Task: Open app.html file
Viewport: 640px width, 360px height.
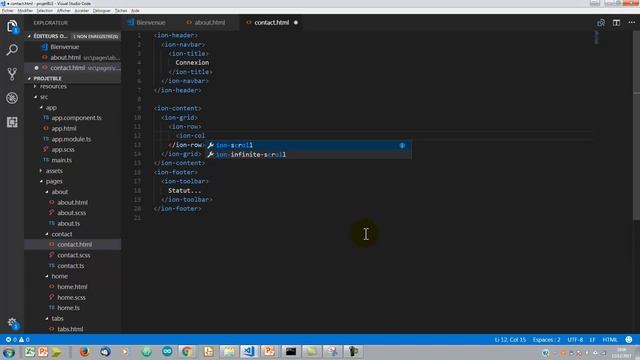Action: [x=64, y=129]
